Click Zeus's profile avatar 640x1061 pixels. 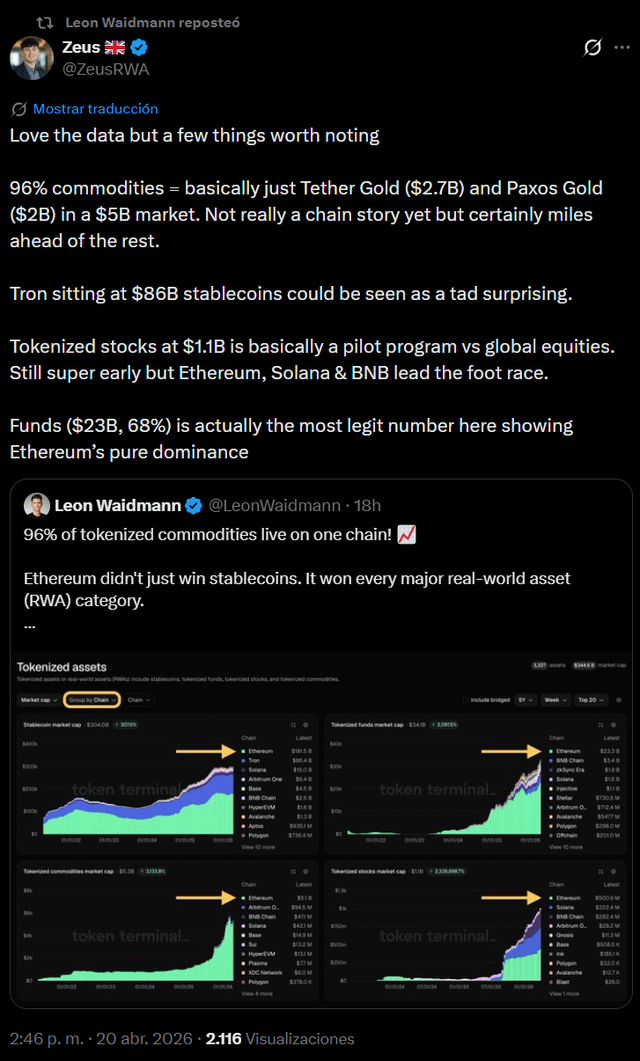click(32, 58)
